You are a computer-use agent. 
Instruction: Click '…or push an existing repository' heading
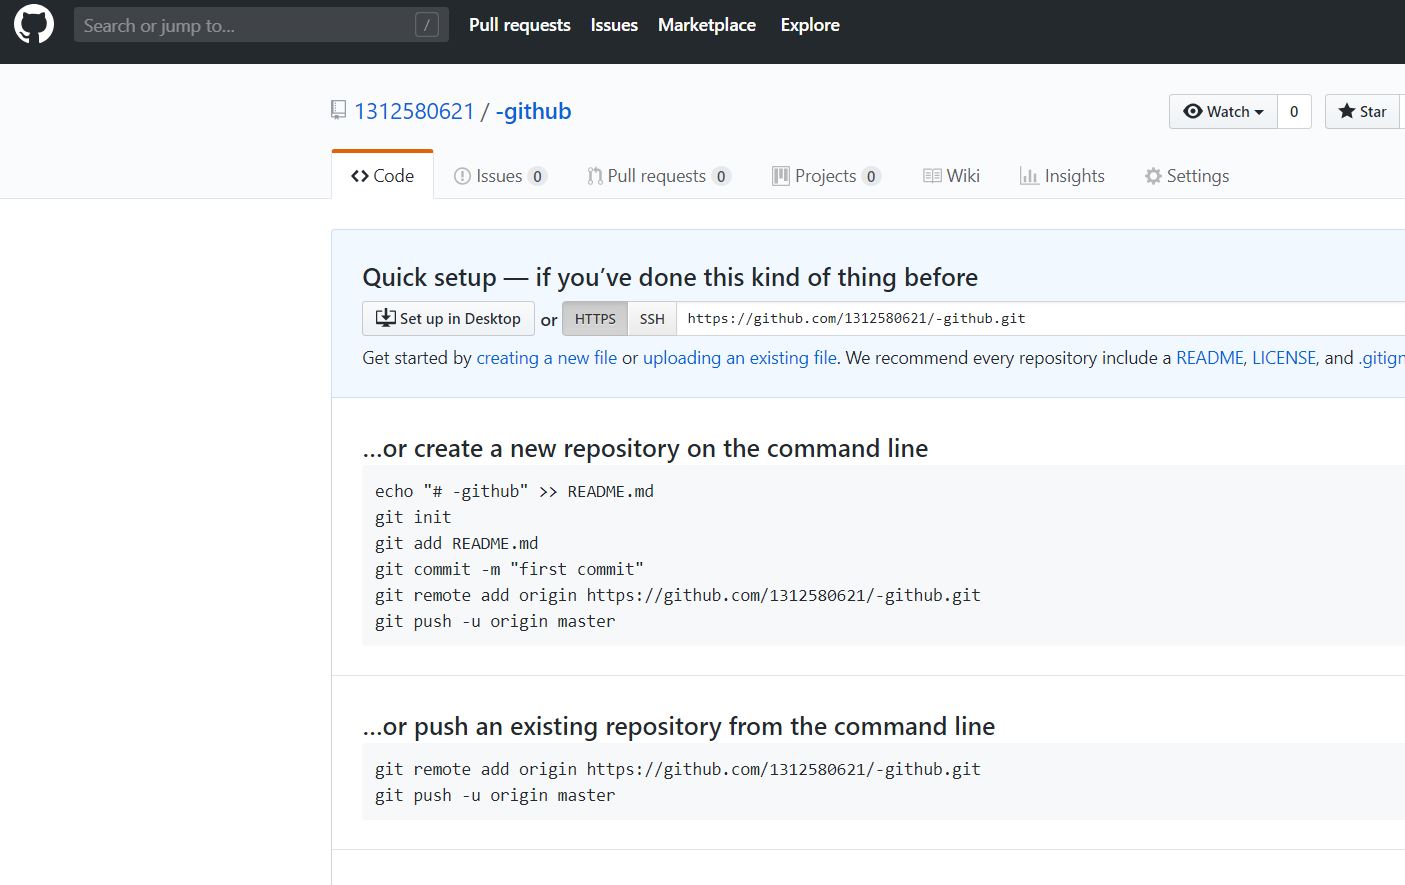pyautogui.click(x=679, y=726)
